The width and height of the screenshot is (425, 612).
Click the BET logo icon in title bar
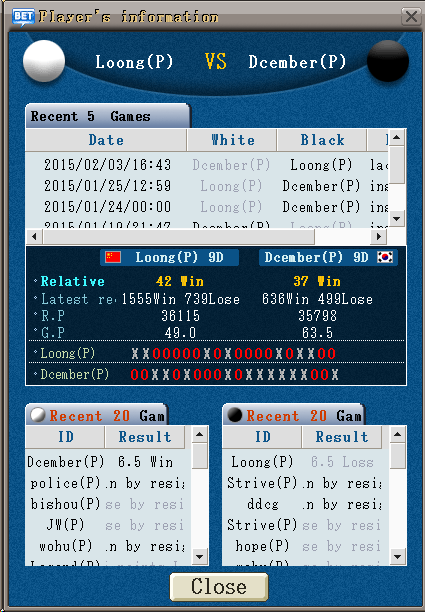[x=23, y=17]
